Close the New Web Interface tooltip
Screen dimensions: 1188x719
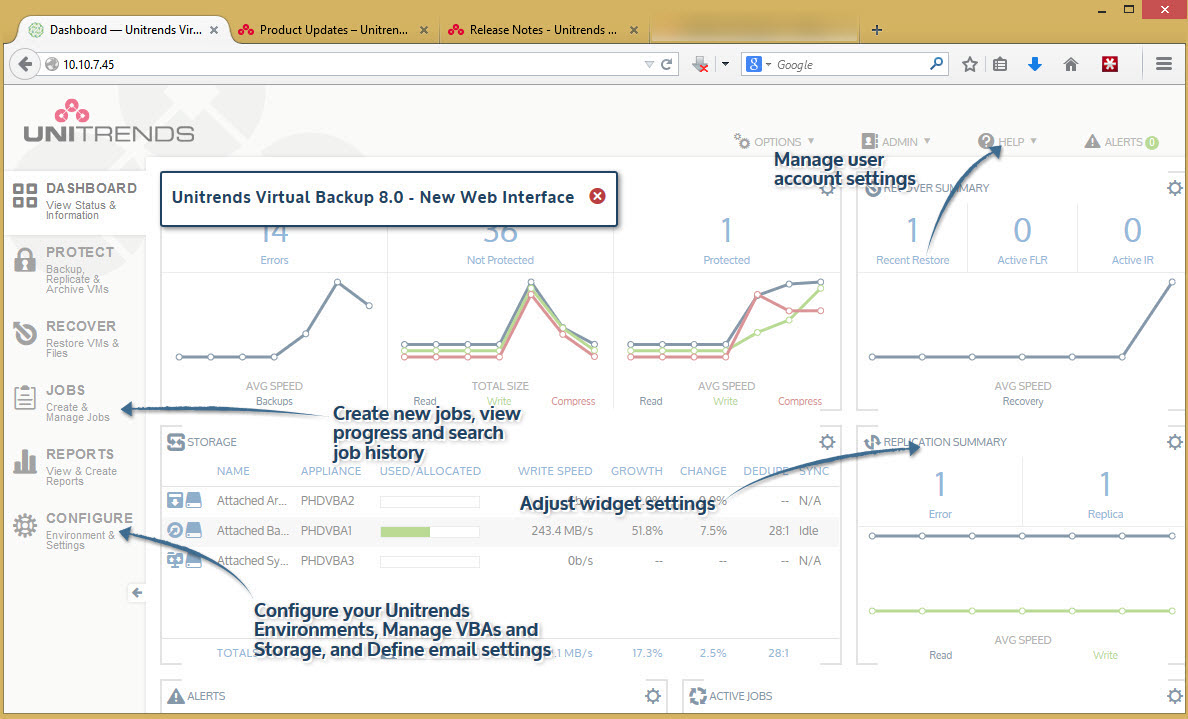(x=598, y=196)
